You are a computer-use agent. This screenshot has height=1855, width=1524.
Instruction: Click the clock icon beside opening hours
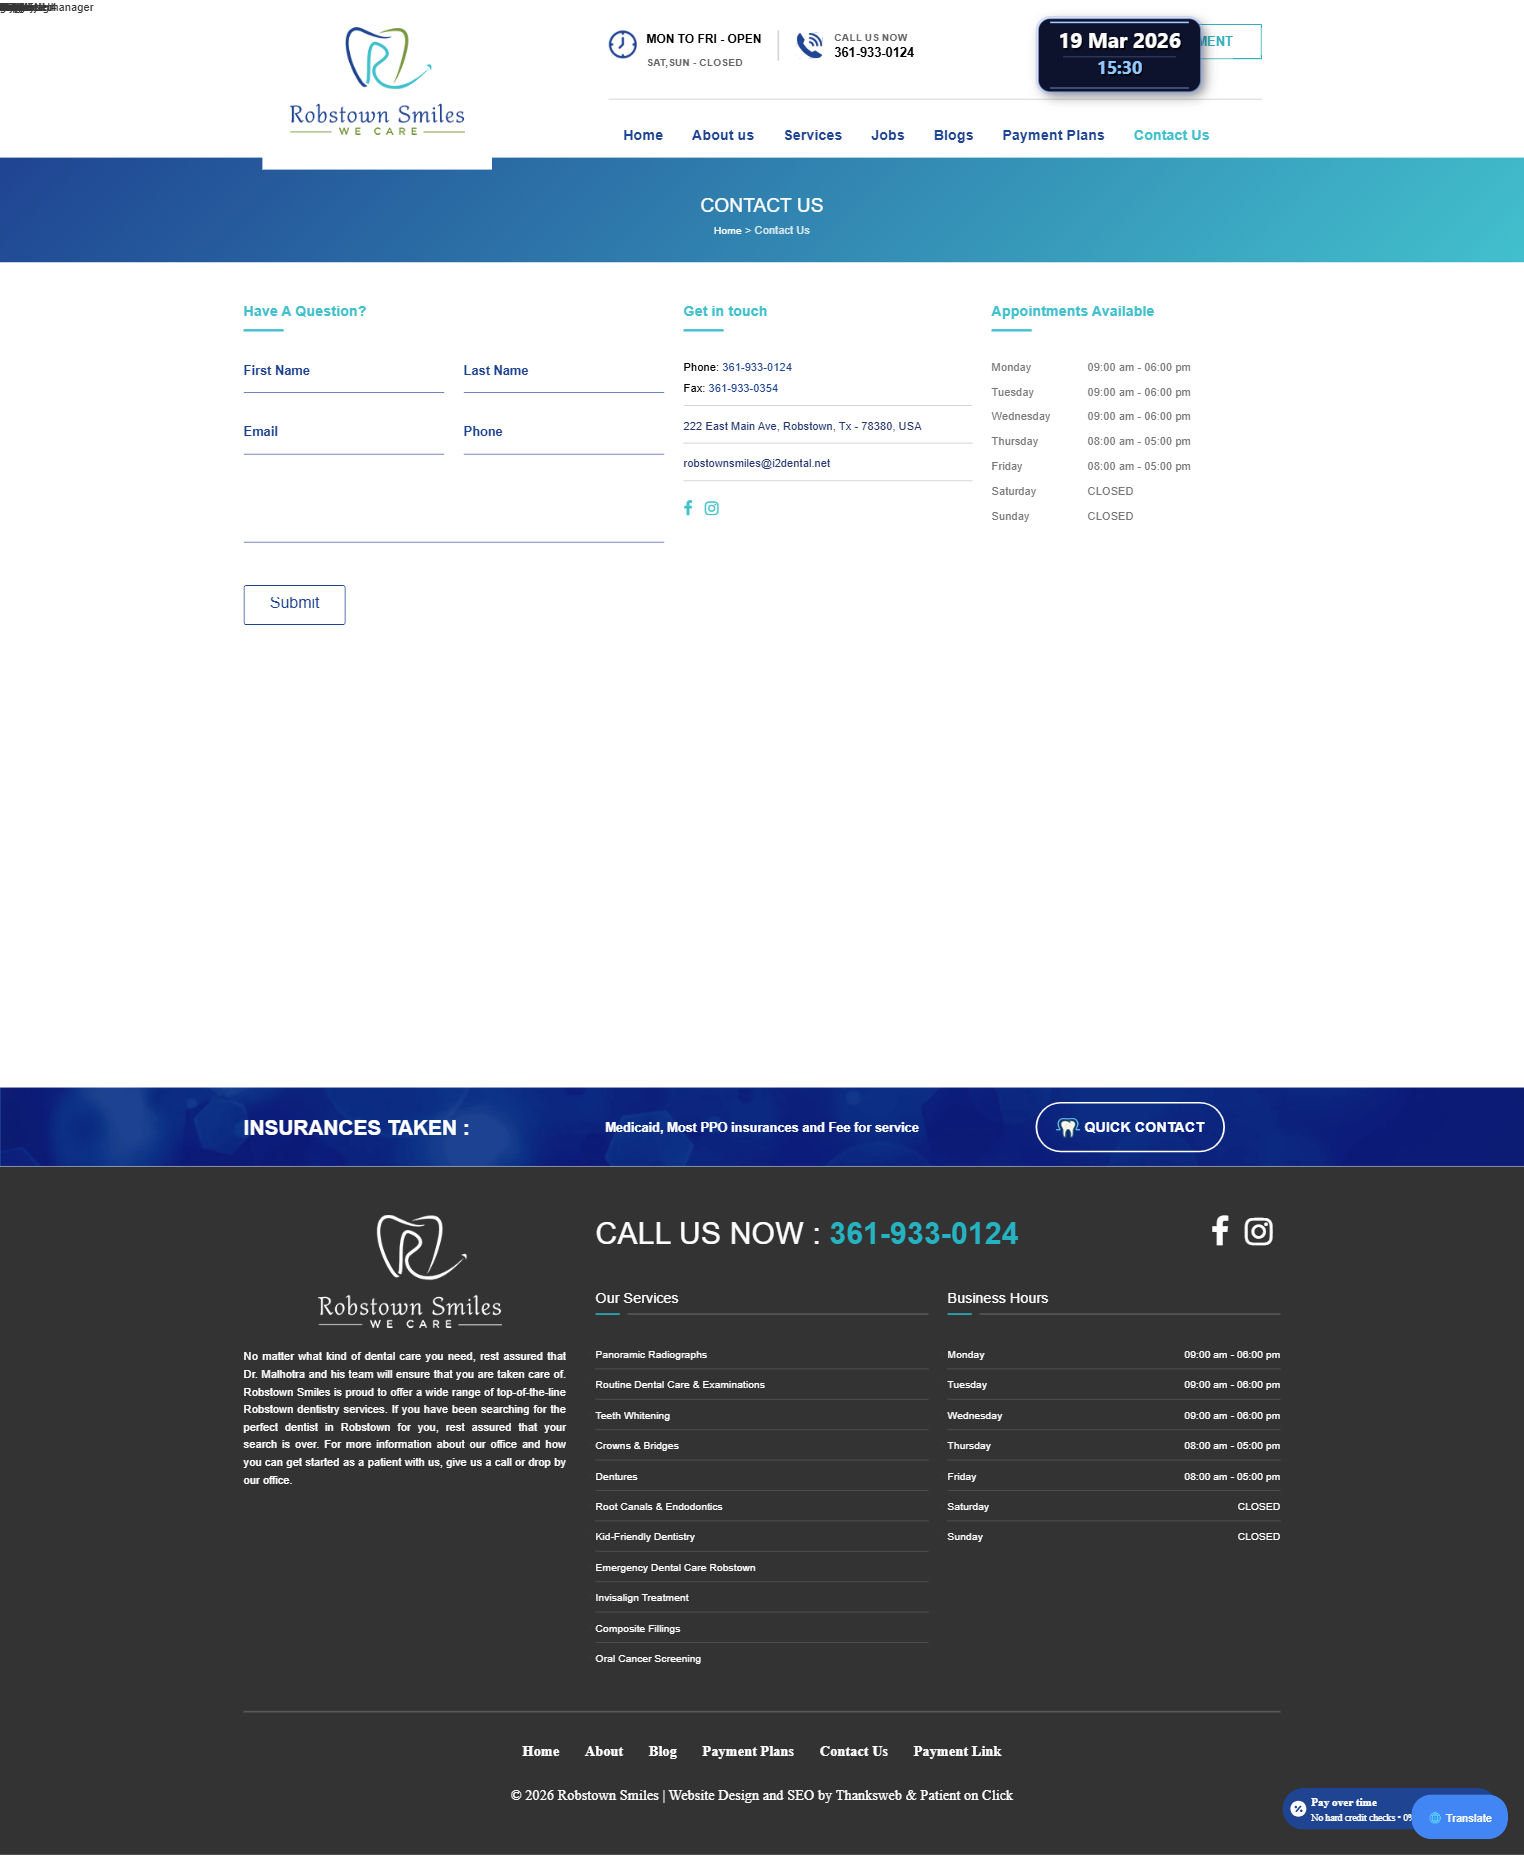pos(622,44)
